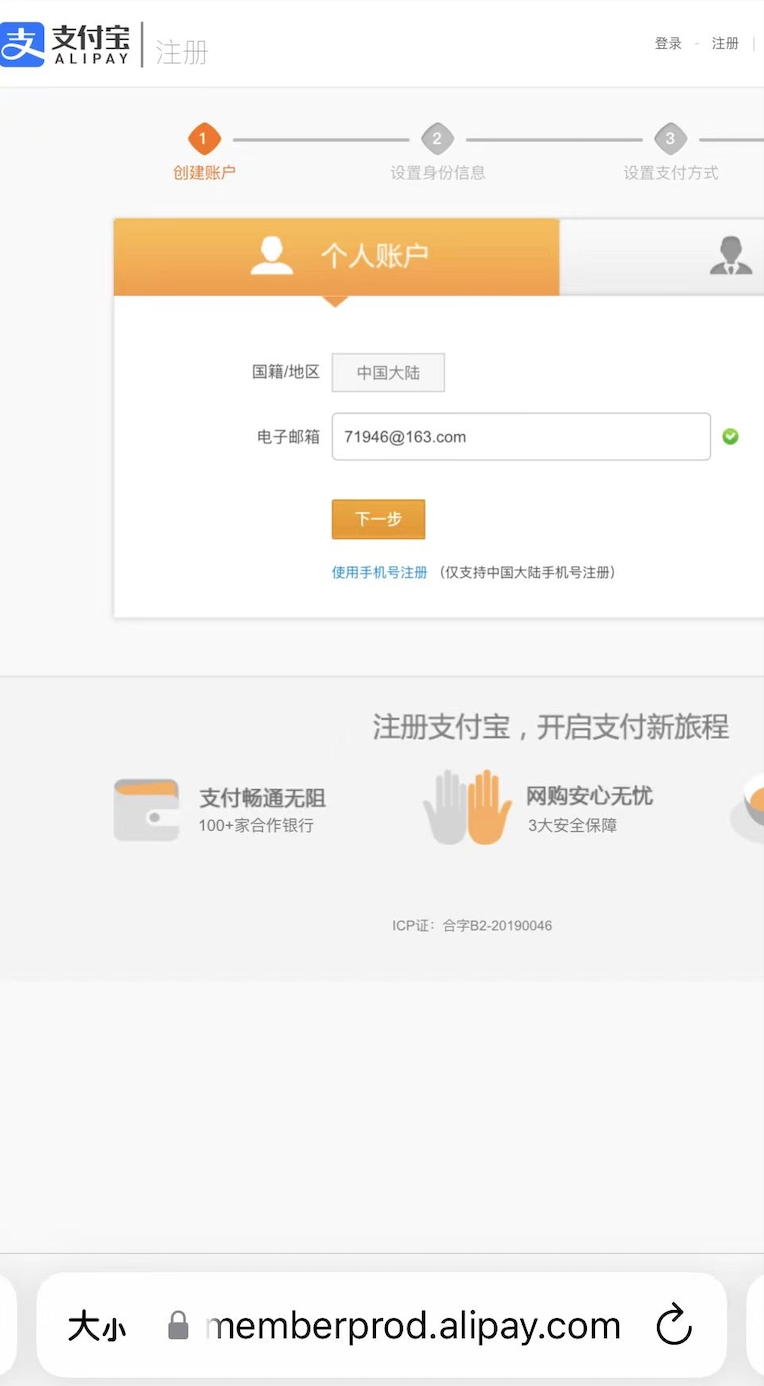Screen dimensions: 764x1386
Task: Click the 设置支付方式 step label
Action: (671, 173)
